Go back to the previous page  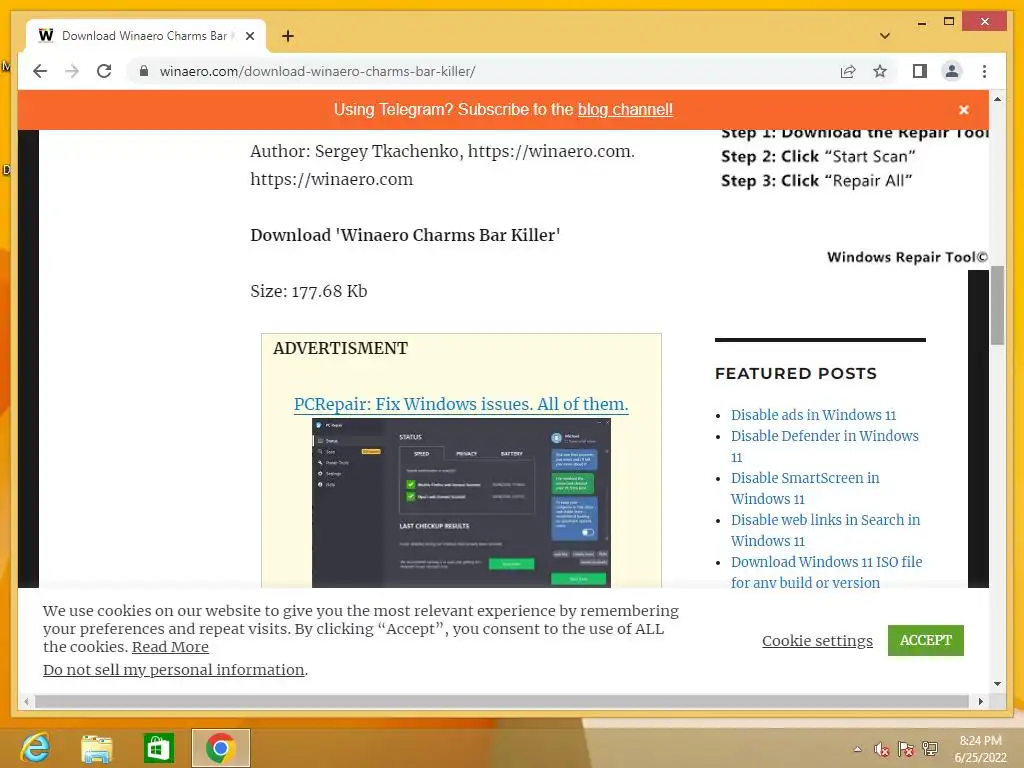coord(40,71)
